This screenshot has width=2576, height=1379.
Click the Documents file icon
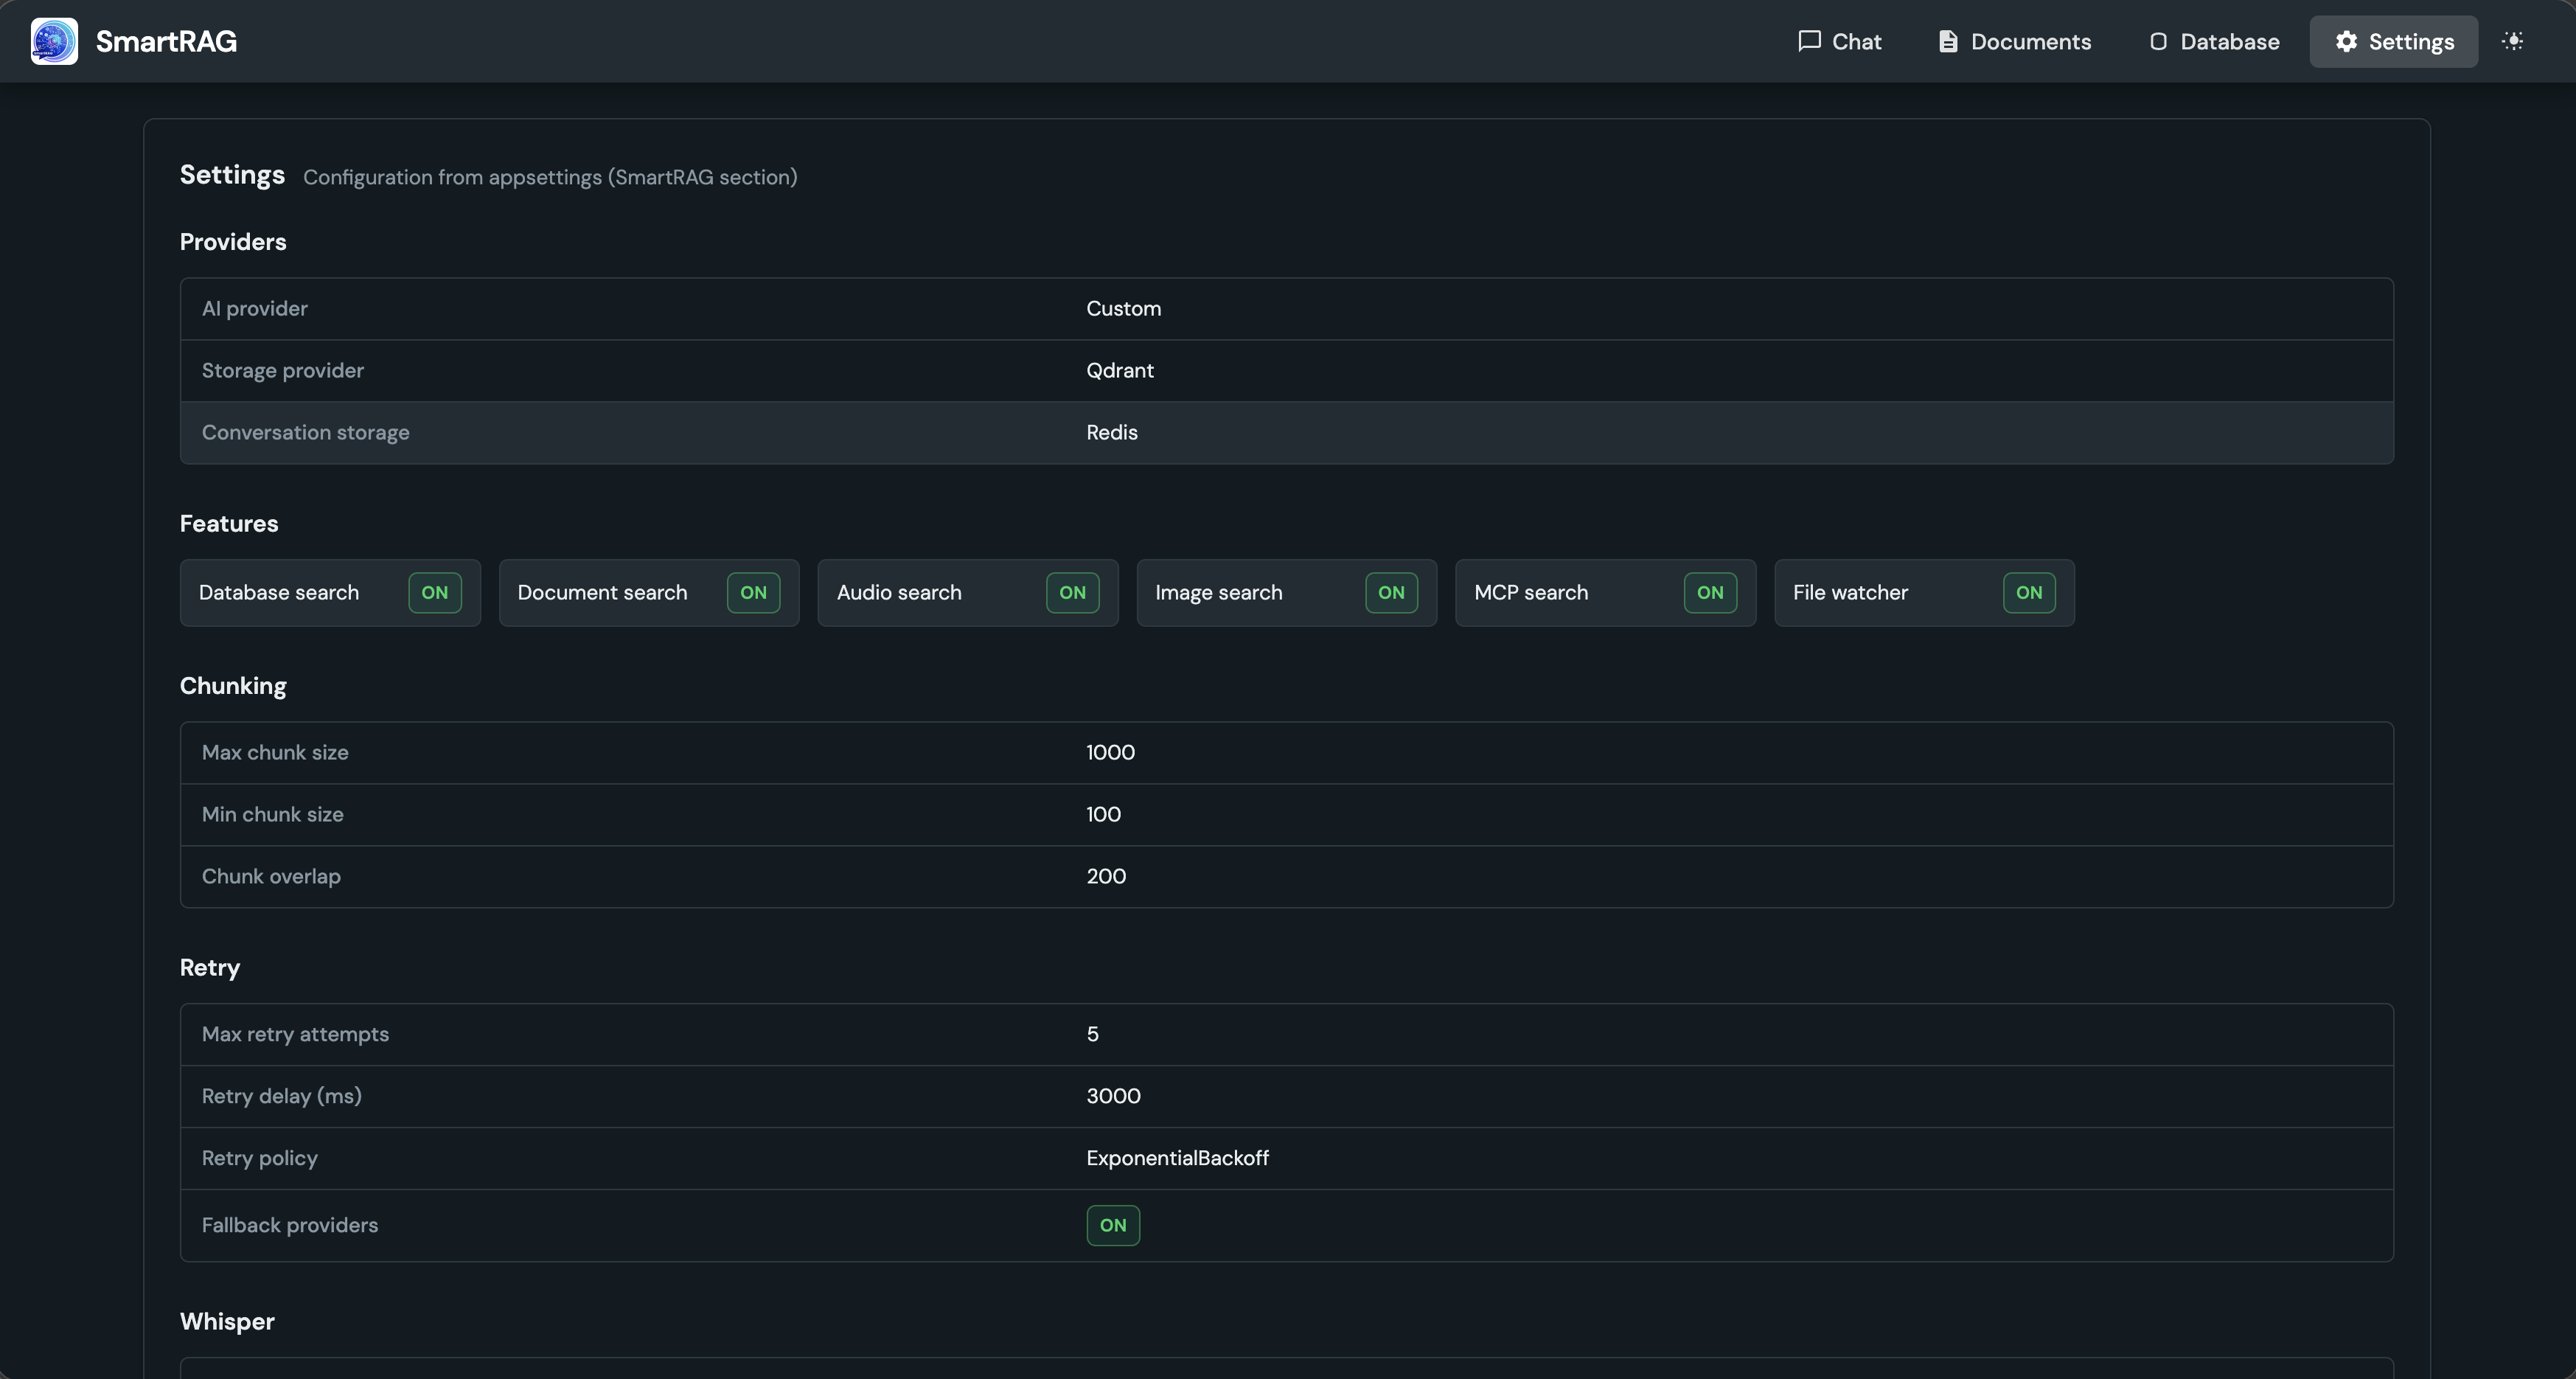click(1948, 41)
